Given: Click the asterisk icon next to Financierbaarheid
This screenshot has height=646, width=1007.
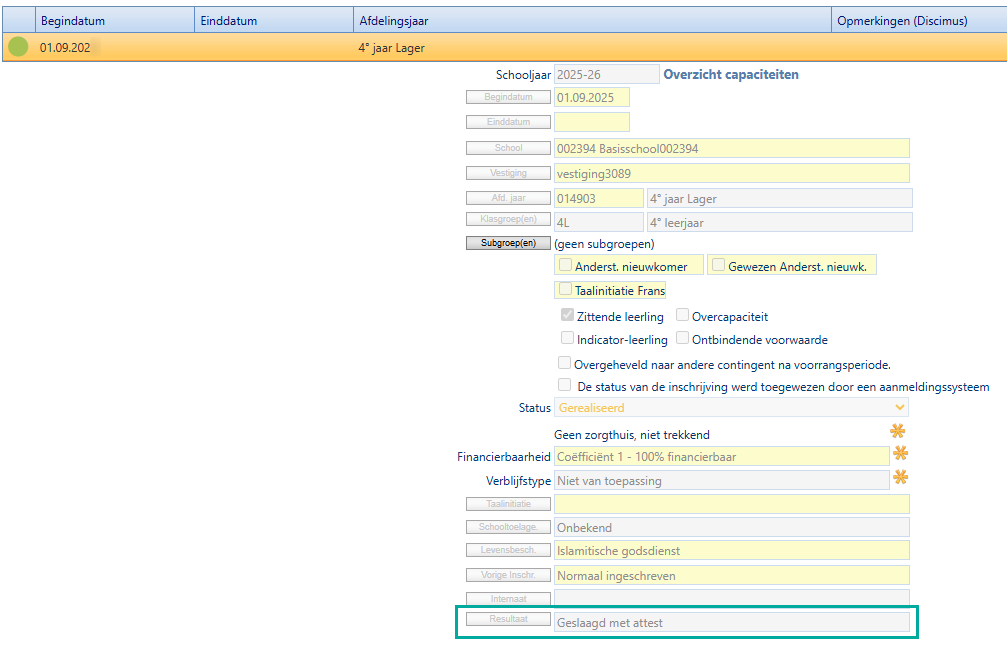Looking at the screenshot, I should click(900, 454).
